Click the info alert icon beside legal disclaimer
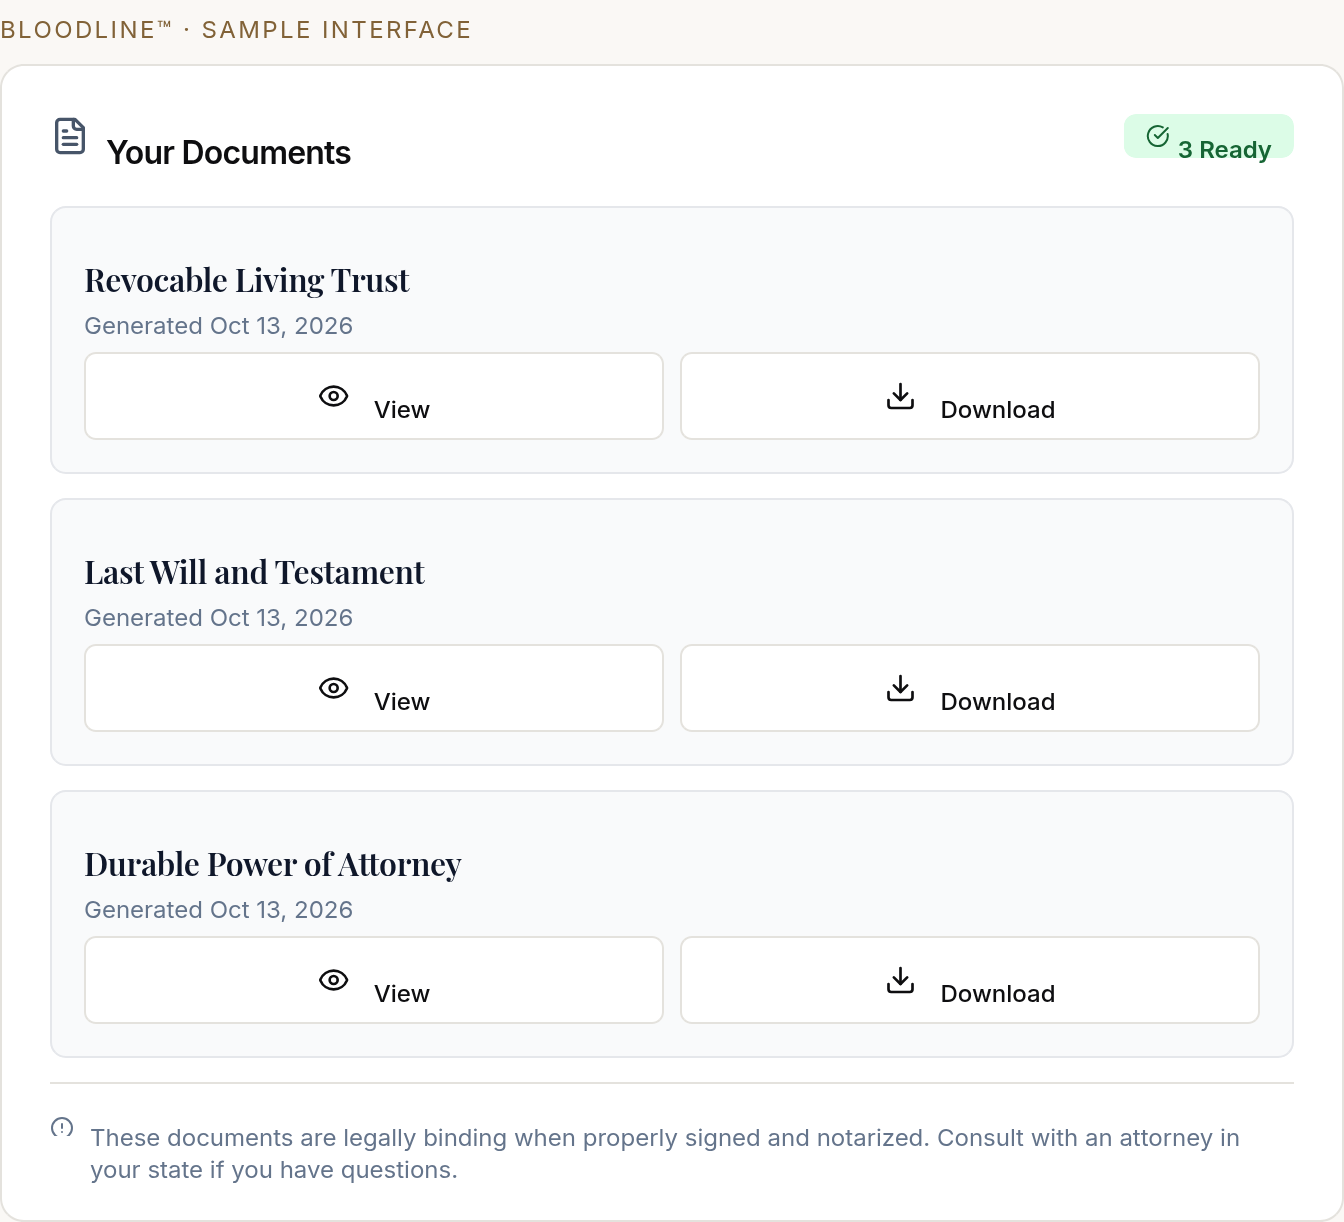 62,1128
